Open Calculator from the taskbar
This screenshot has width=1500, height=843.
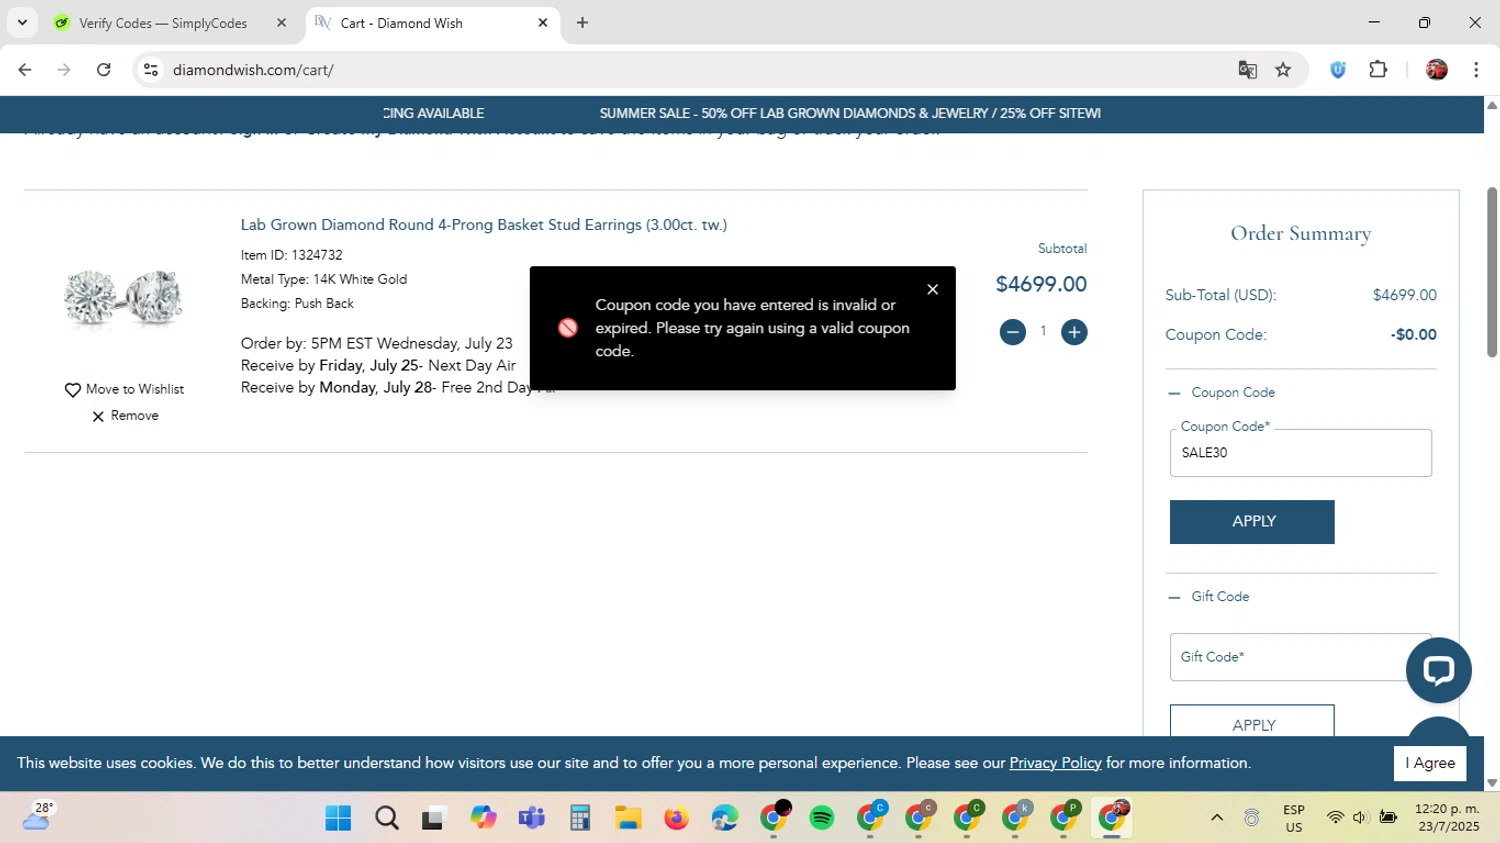tap(580, 818)
